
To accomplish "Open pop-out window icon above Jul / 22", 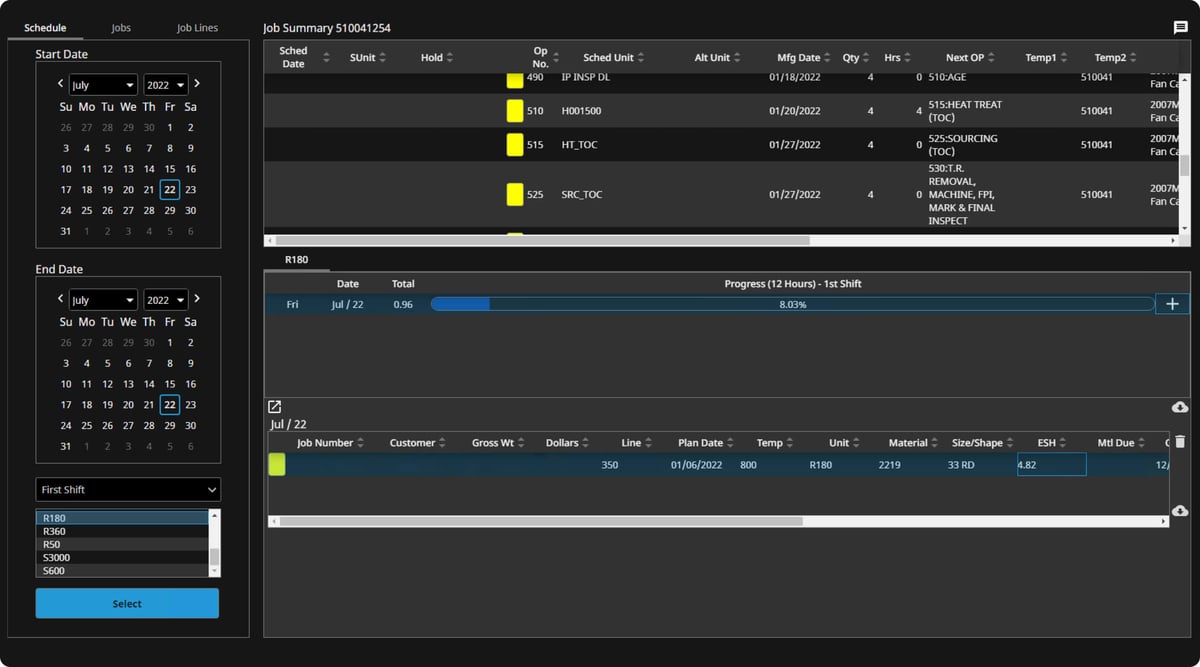I will [x=275, y=407].
